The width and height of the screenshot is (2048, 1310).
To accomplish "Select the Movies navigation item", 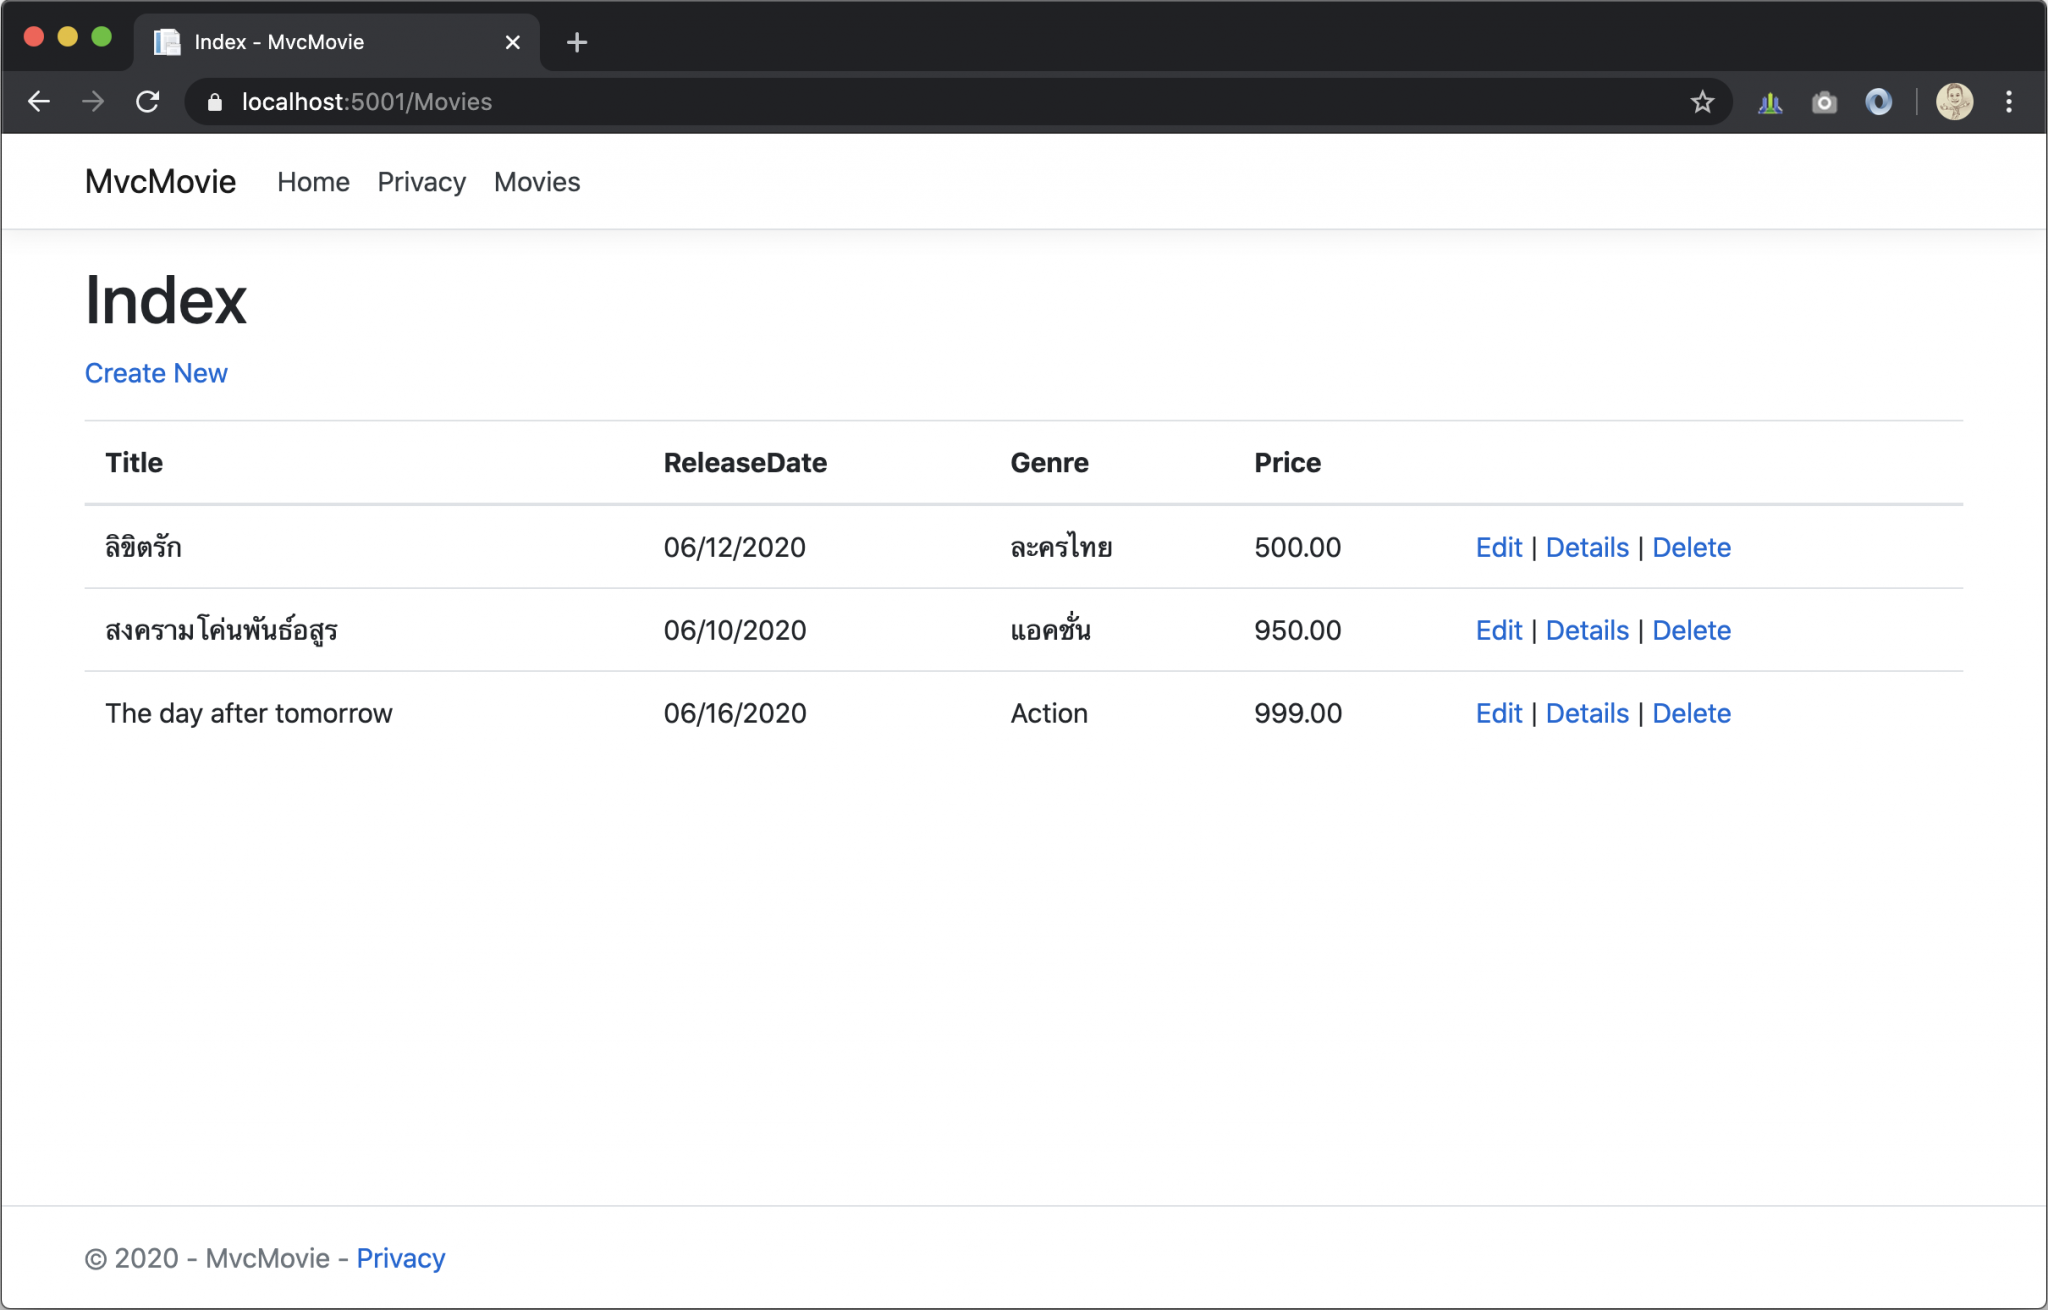I will coord(537,181).
